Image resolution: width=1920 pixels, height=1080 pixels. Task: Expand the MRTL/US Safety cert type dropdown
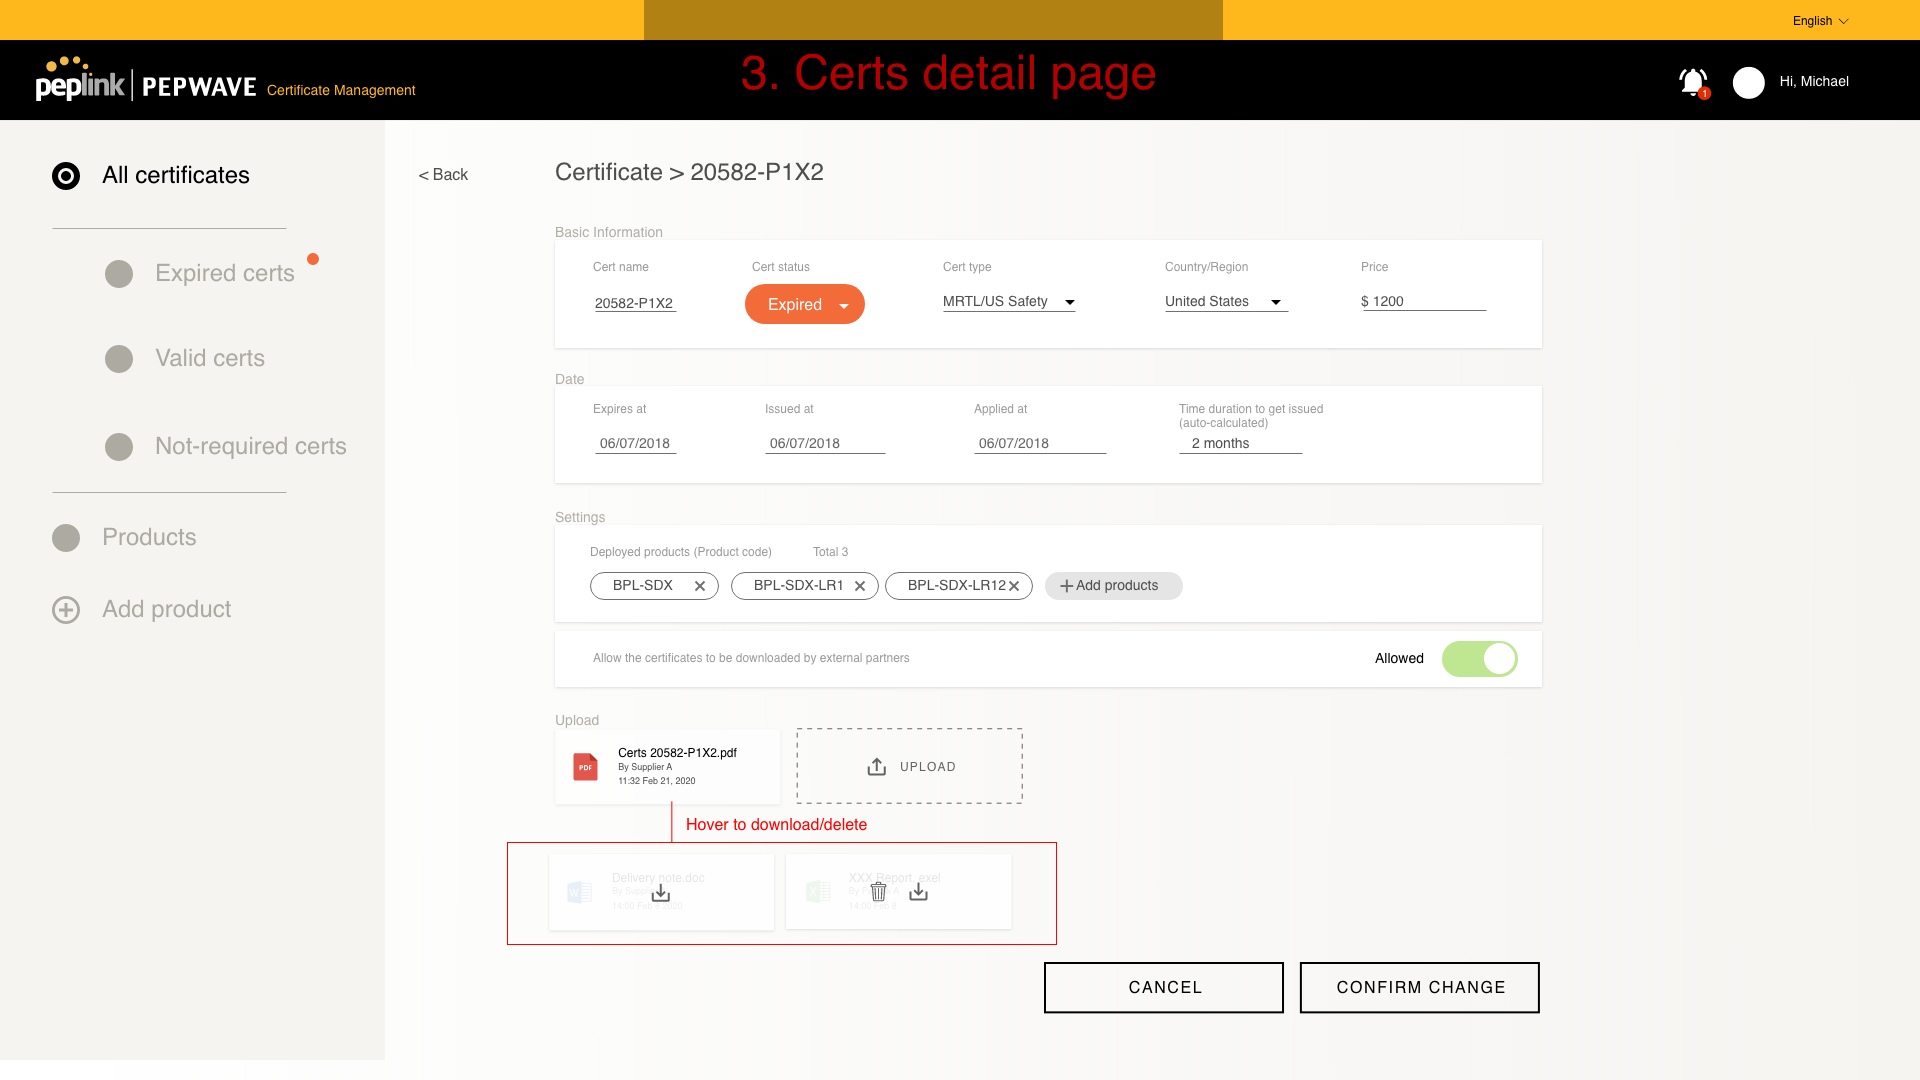pyautogui.click(x=1008, y=302)
